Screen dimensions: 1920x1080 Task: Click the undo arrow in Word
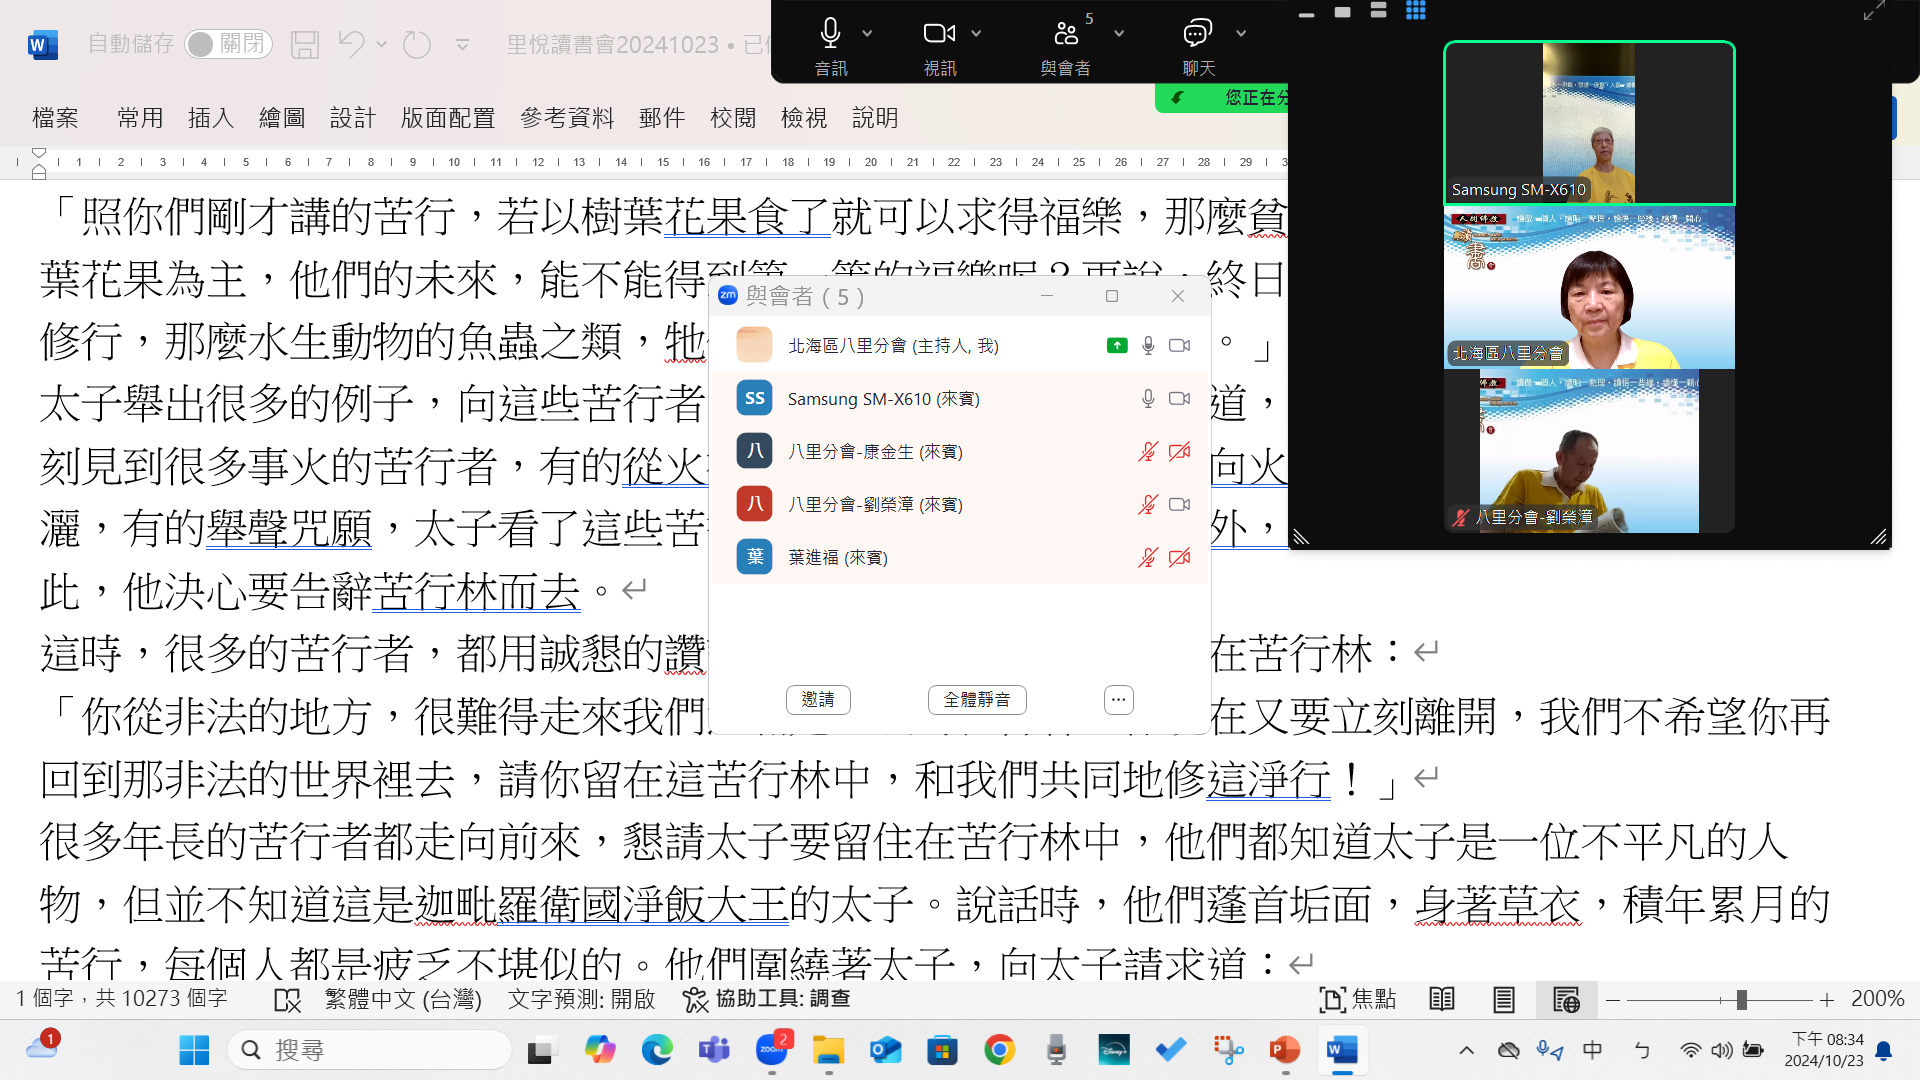pos(351,44)
